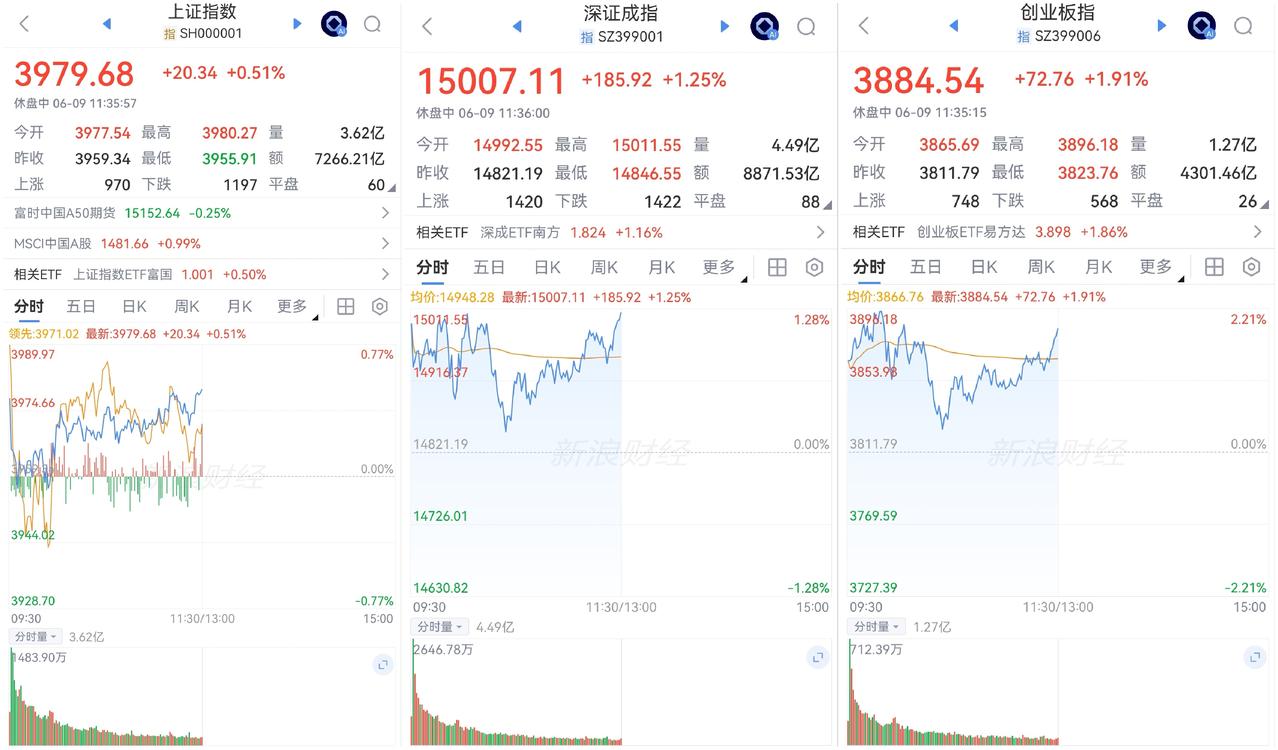Select the 五日 tab in 创业板指

[x=925, y=267]
